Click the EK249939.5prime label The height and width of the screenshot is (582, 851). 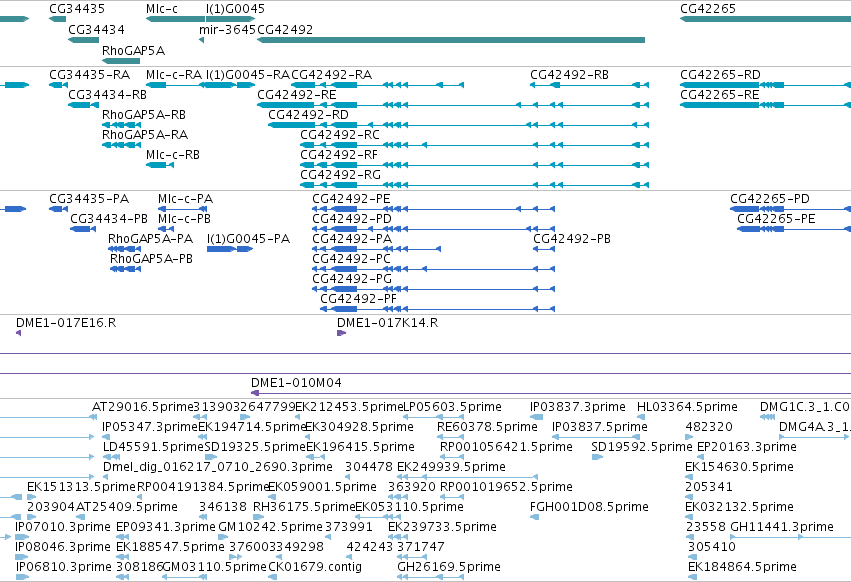tap(452, 467)
